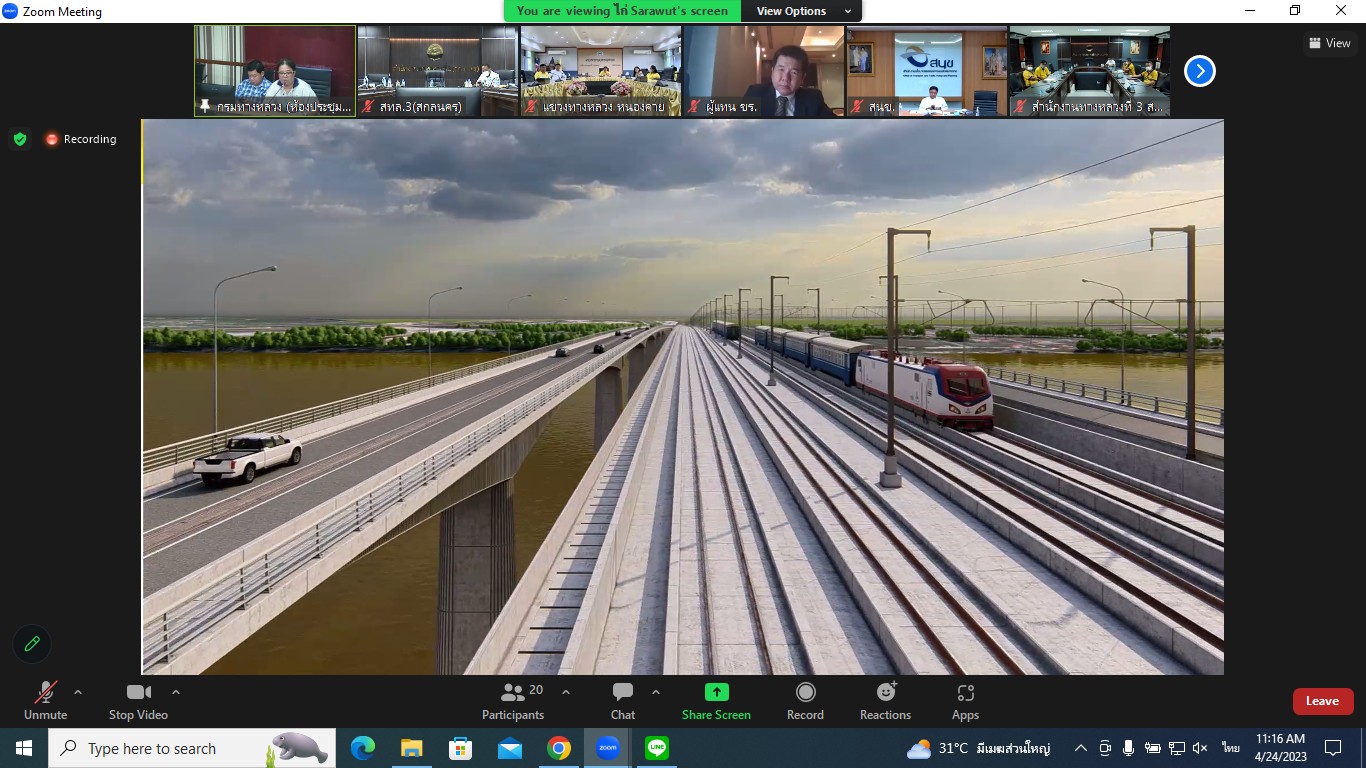Stop the camera video

coord(138,700)
